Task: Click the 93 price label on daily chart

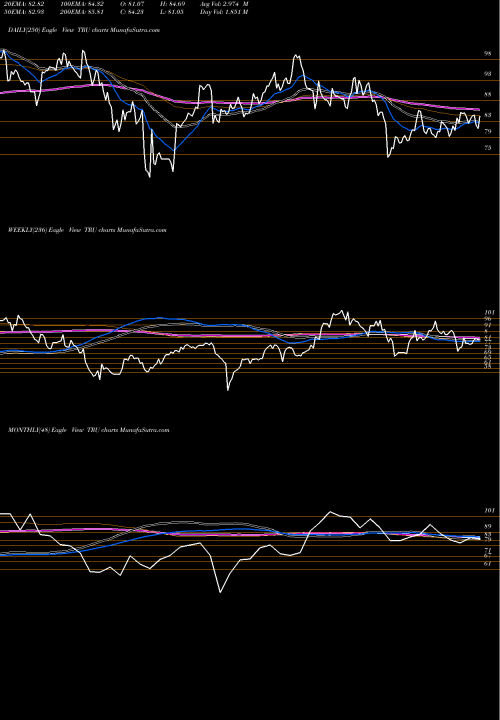Action: tap(488, 73)
